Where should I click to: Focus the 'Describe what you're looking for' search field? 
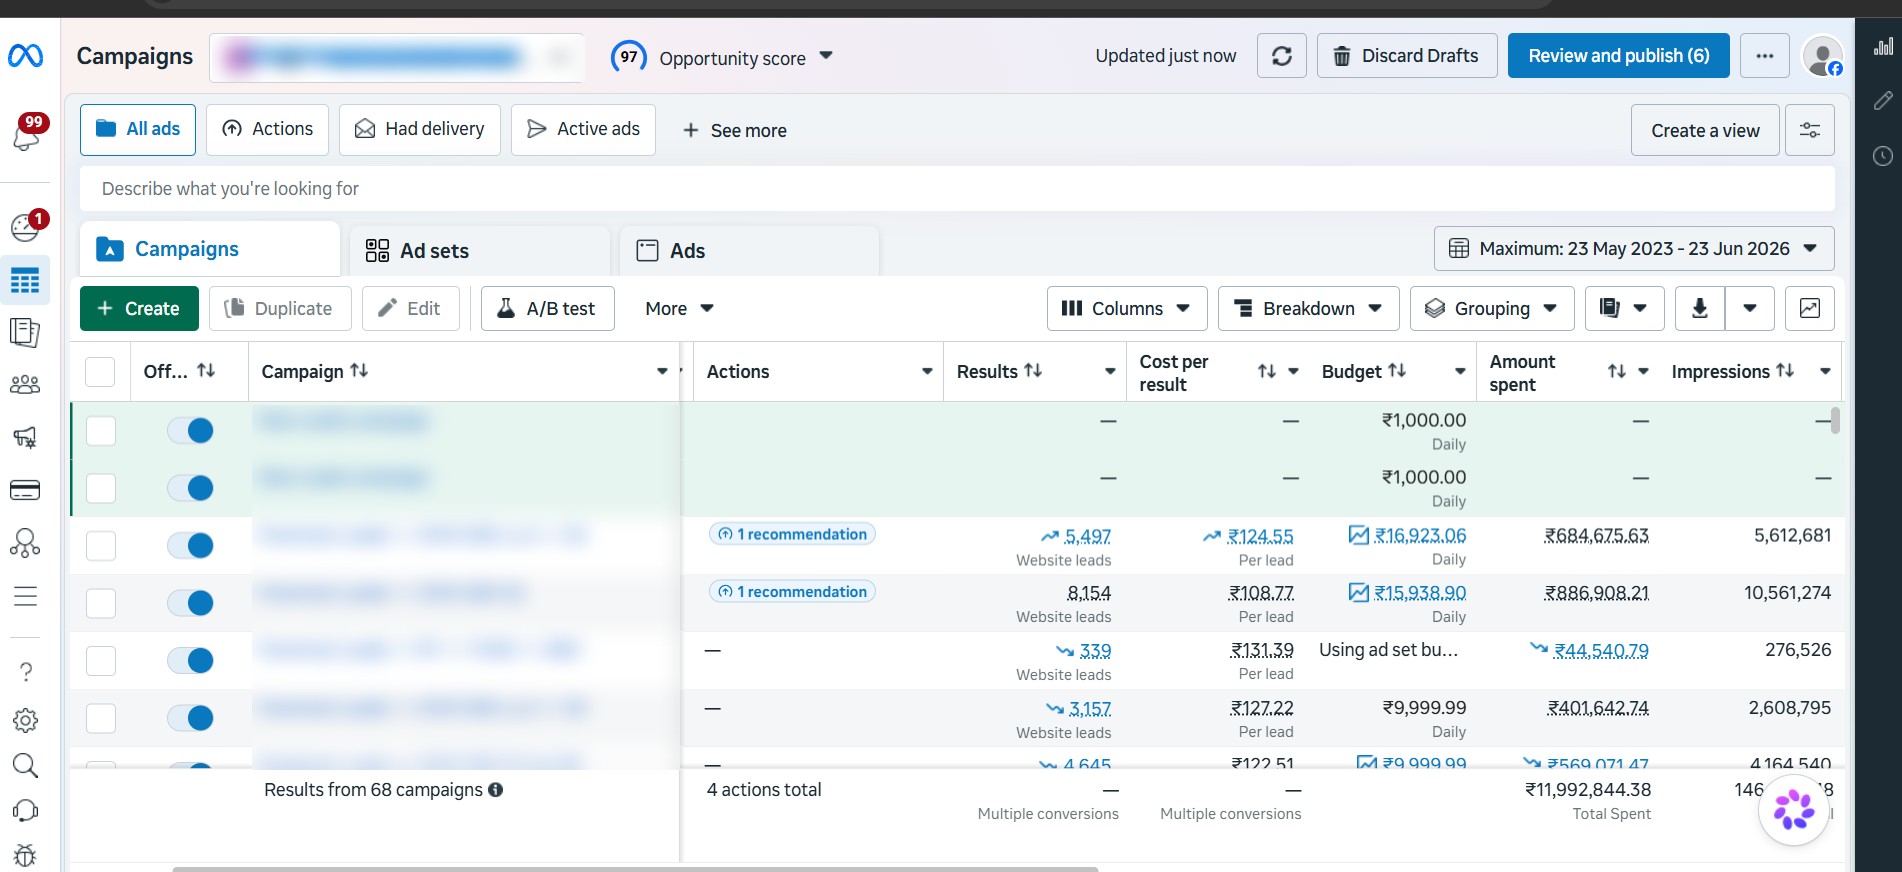coord(957,189)
